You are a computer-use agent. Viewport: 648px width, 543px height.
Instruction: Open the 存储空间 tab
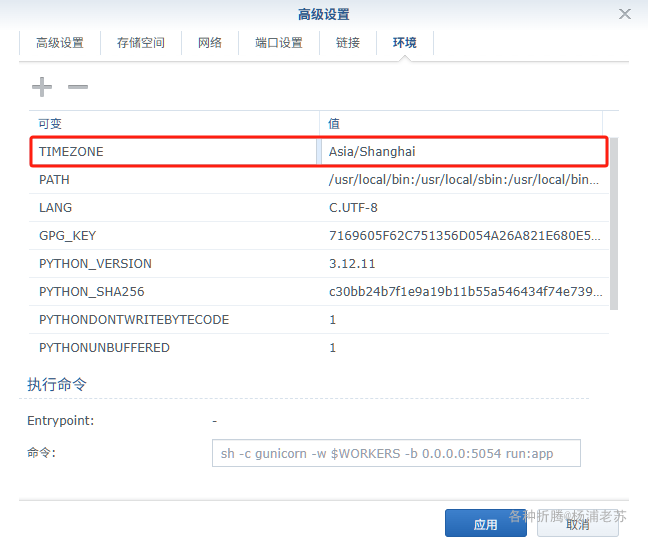pyautogui.click(x=141, y=43)
